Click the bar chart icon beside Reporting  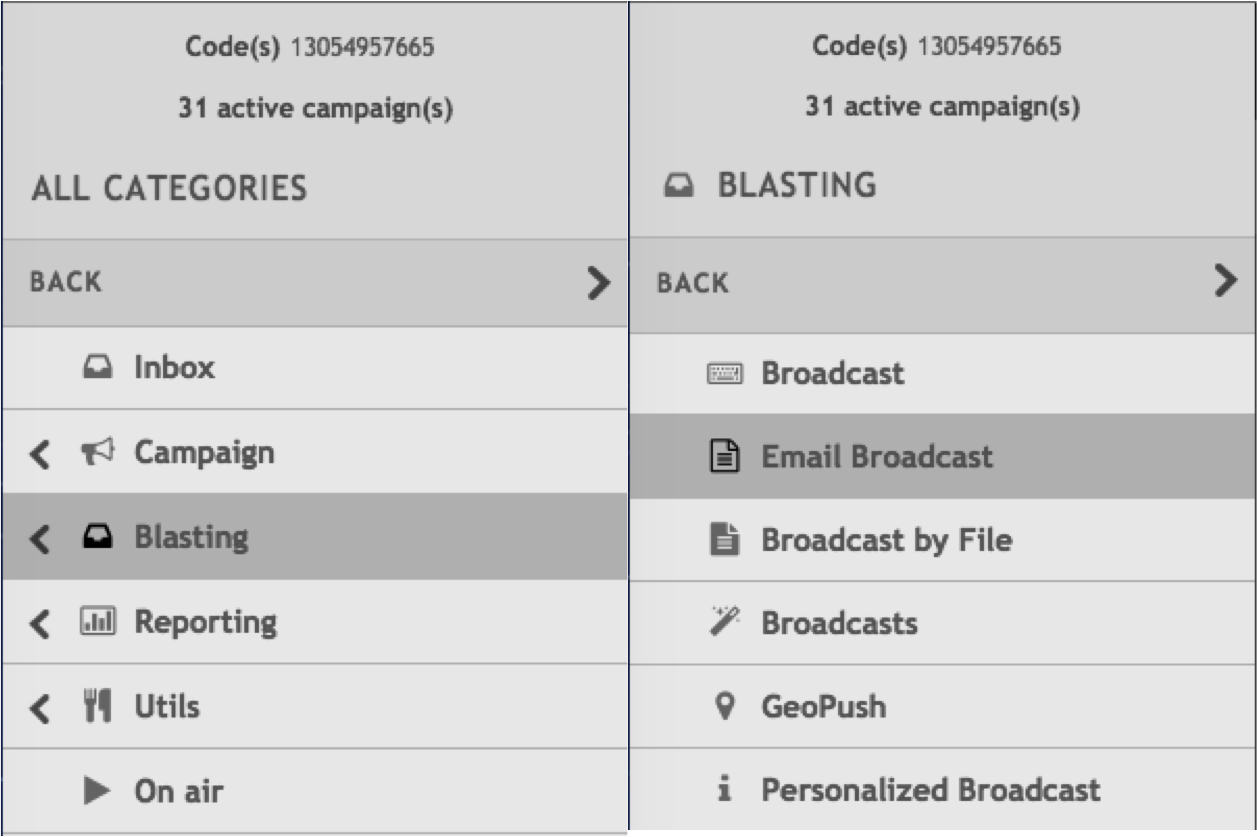[97, 622]
